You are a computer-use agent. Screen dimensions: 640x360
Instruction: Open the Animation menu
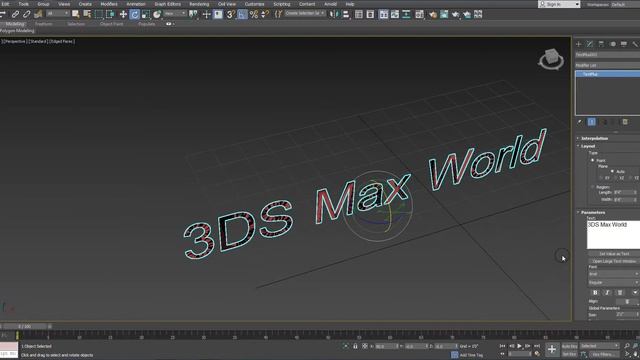point(136,4)
